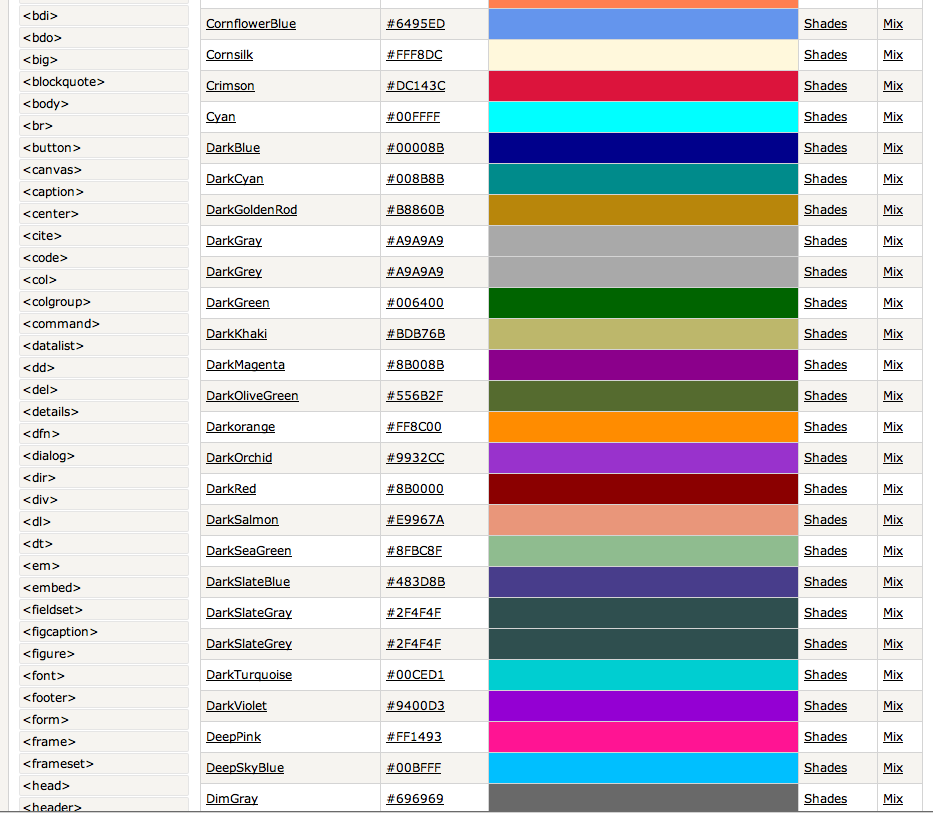
Task: Select the <datalist> sidebar entry
Action: tap(104, 346)
